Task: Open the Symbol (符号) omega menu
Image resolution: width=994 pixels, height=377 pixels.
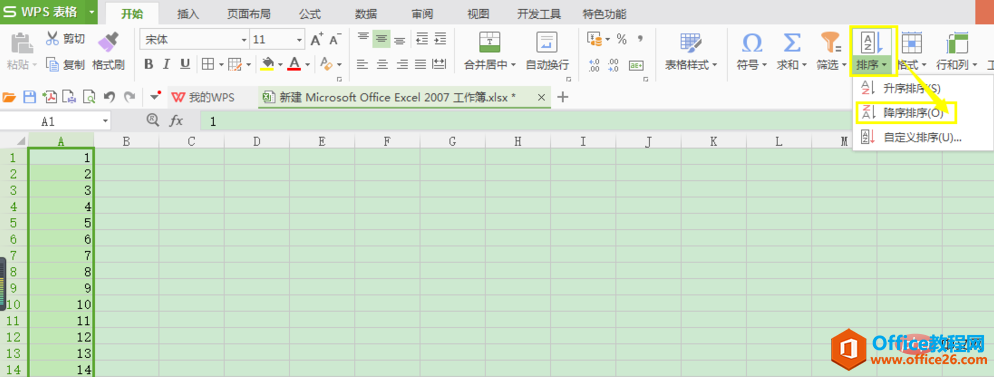Action: (752, 51)
